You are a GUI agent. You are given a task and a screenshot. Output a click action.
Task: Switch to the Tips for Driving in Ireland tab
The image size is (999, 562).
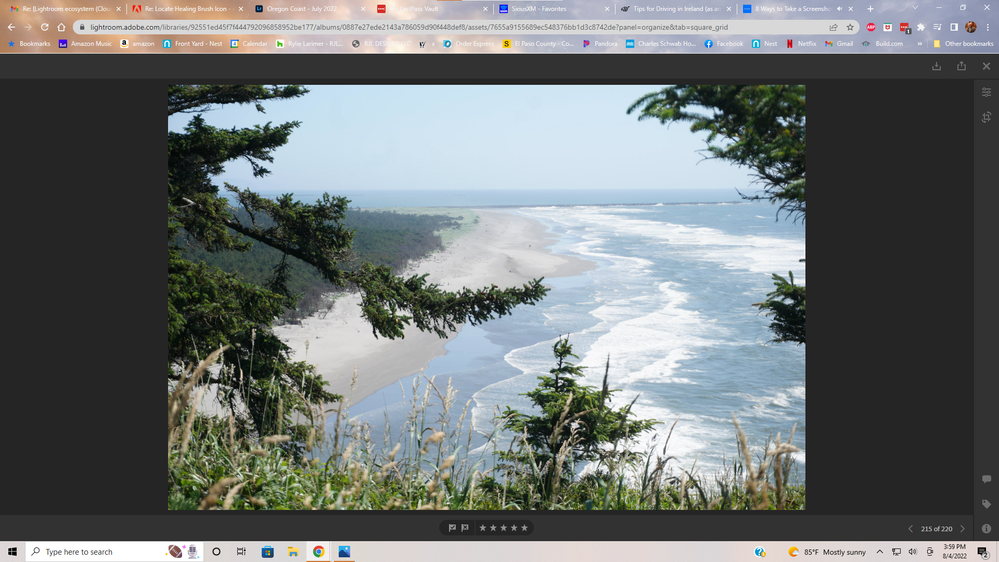click(x=675, y=9)
